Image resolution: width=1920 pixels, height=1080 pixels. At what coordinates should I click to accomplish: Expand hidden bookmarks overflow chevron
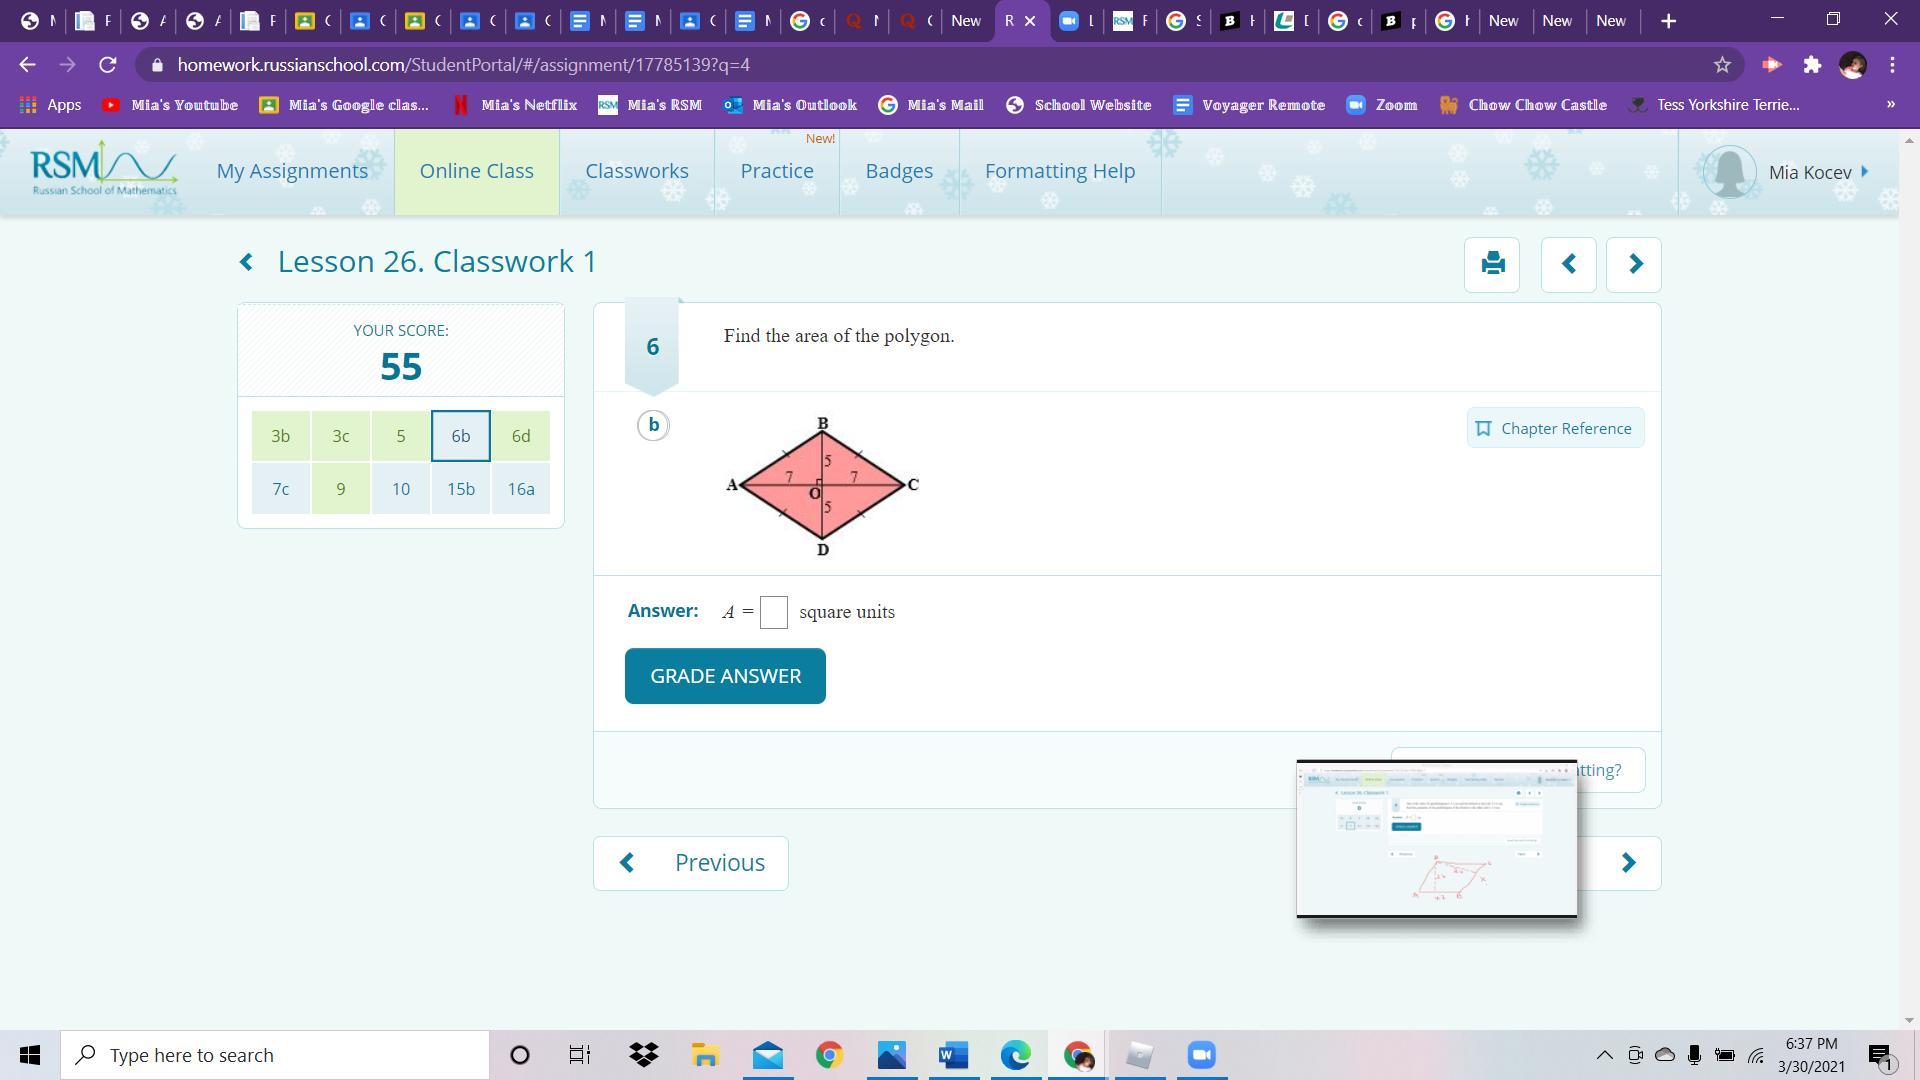[x=1890, y=104]
